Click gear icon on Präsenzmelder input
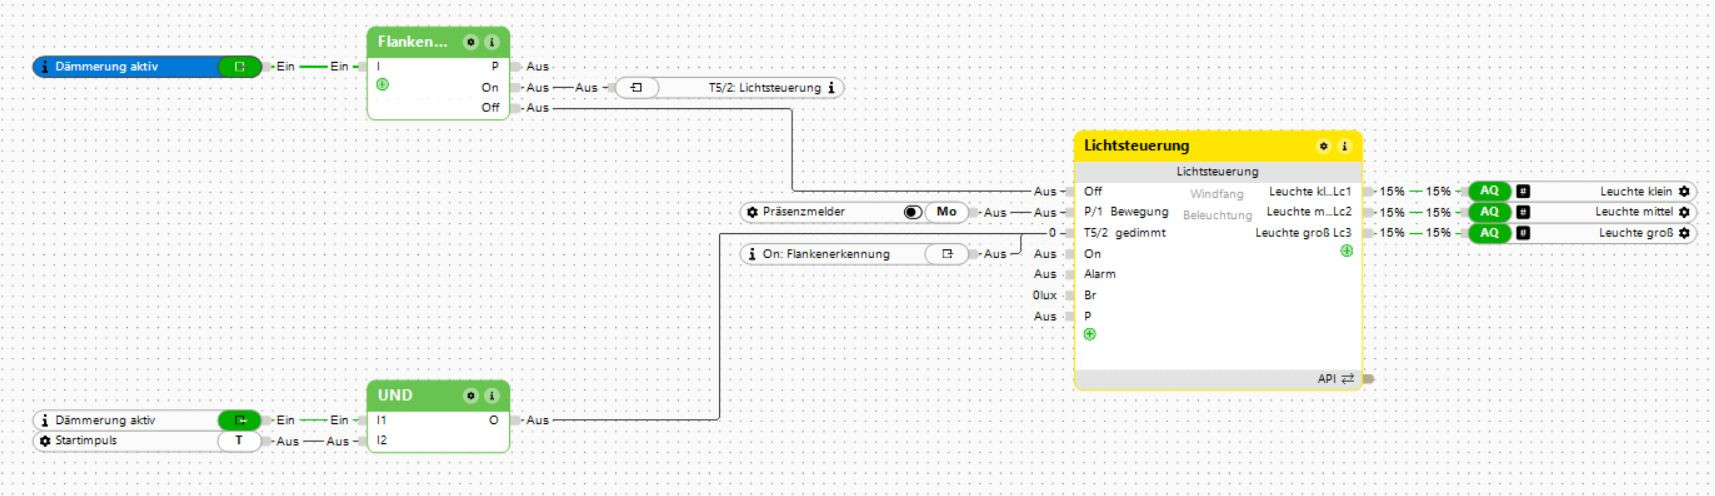The width and height of the screenshot is (1715, 496). click(x=753, y=212)
